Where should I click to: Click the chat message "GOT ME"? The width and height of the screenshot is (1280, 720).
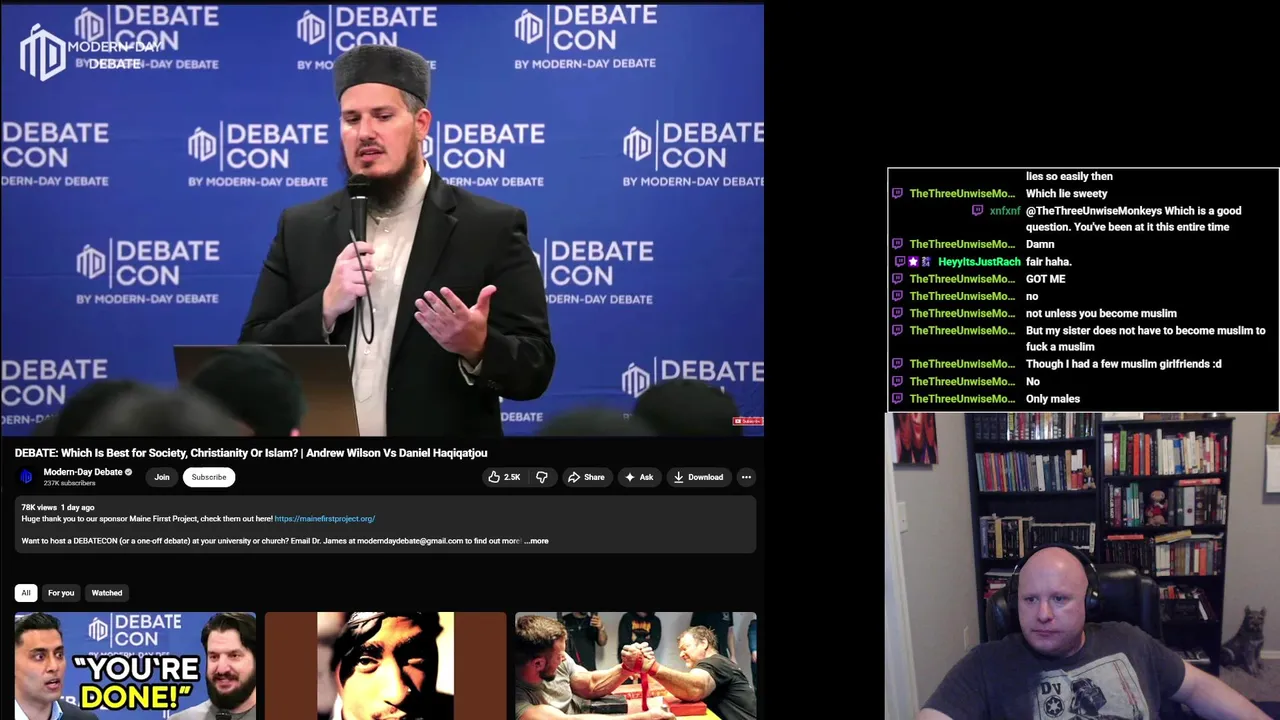[1045, 279]
